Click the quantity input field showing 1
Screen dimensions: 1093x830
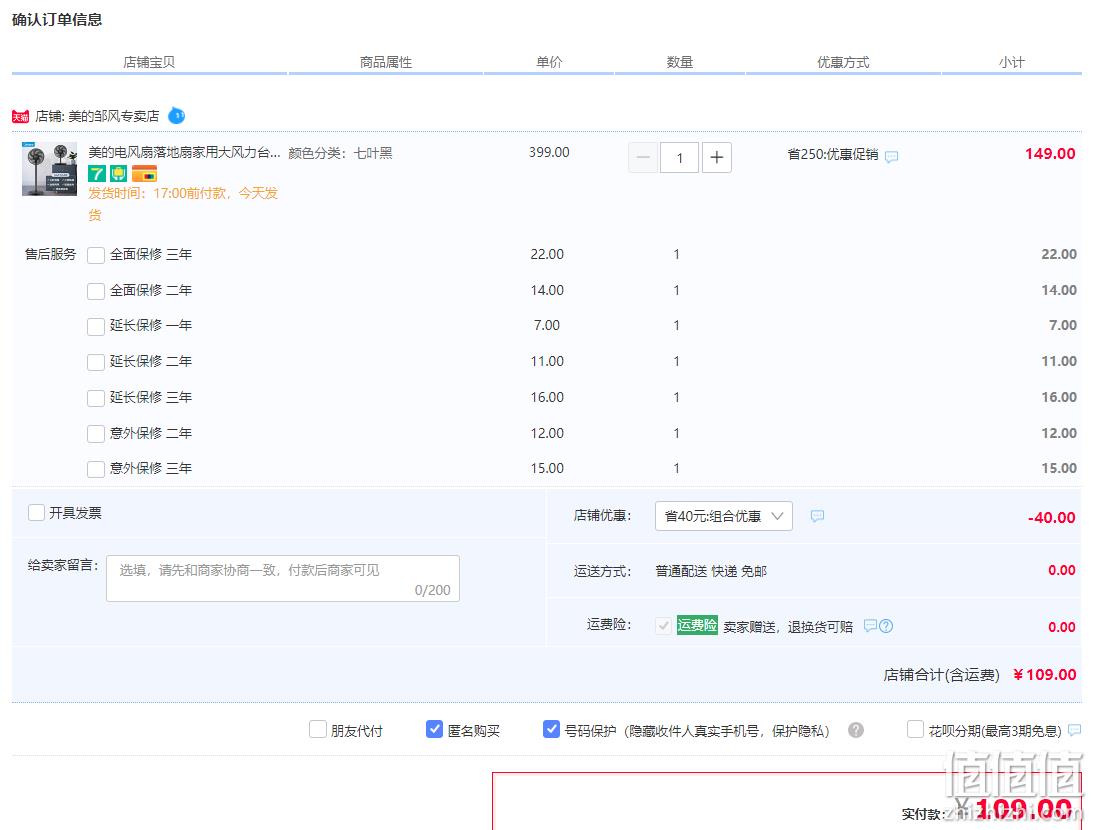(x=680, y=157)
